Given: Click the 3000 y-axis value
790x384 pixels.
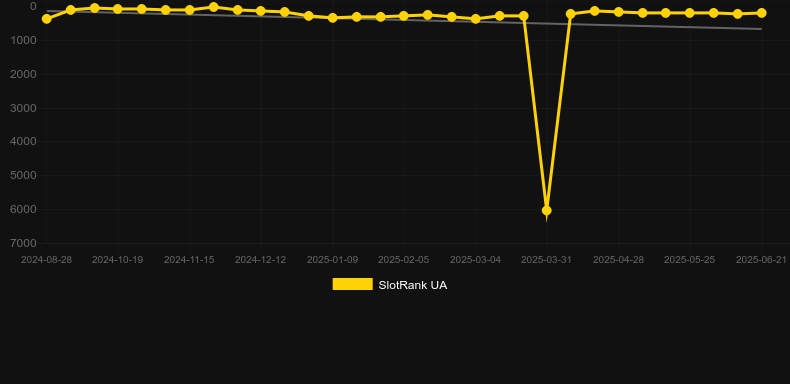Looking at the screenshot, I should (x=23, y=108).
